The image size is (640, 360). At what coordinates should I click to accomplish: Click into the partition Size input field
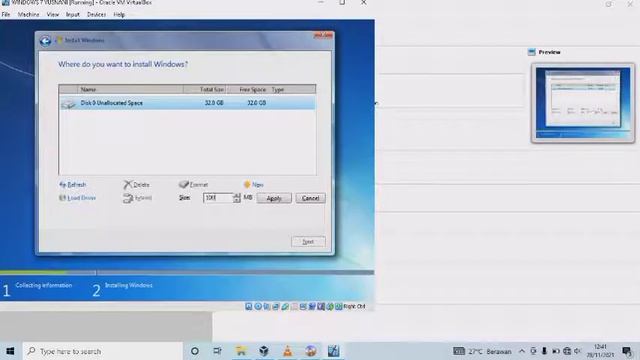(218, 198)
